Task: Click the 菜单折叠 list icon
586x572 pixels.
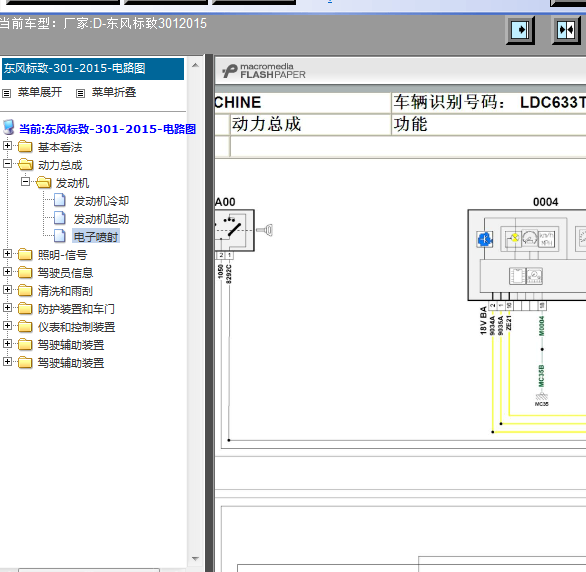Action: coord(80,93)
